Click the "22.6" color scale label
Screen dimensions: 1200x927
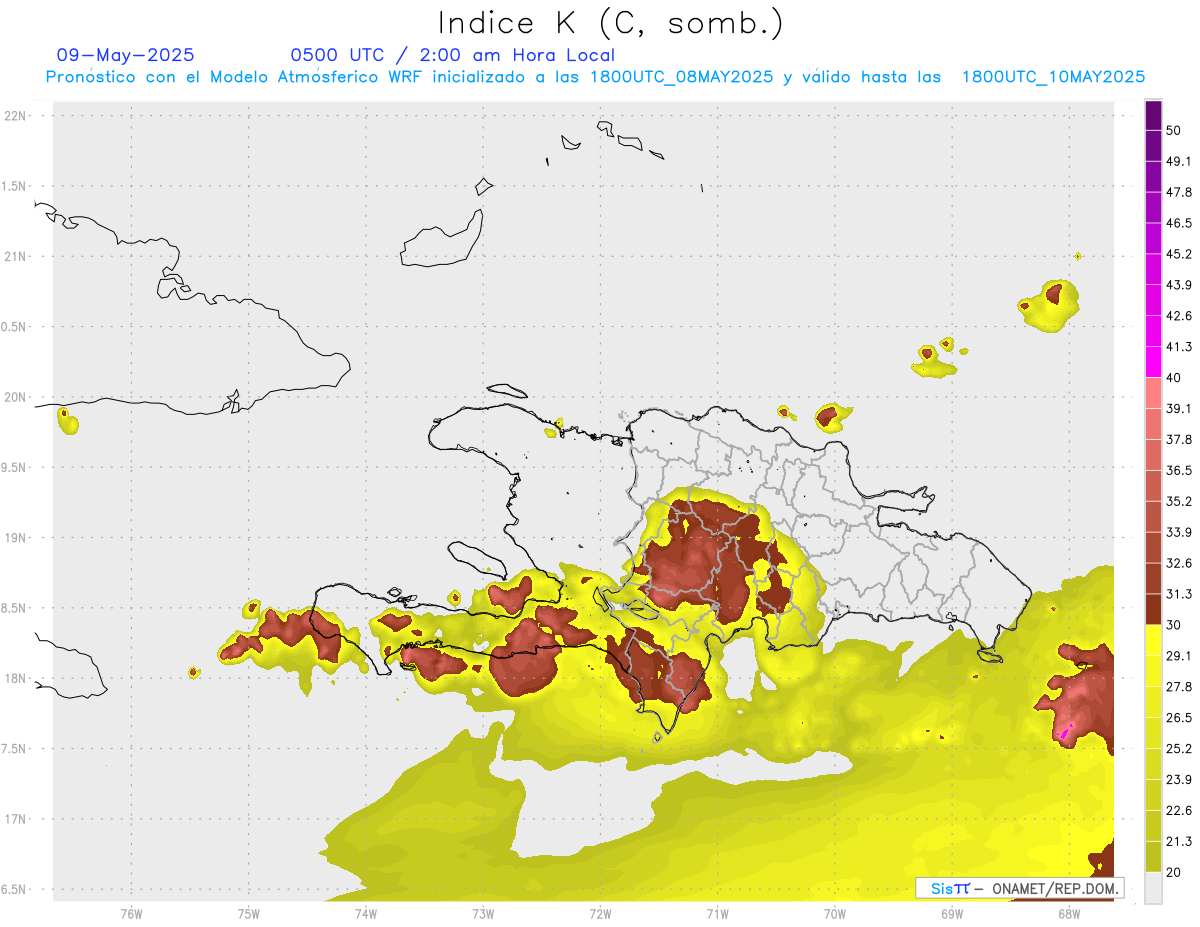(x=1178, y=811)
